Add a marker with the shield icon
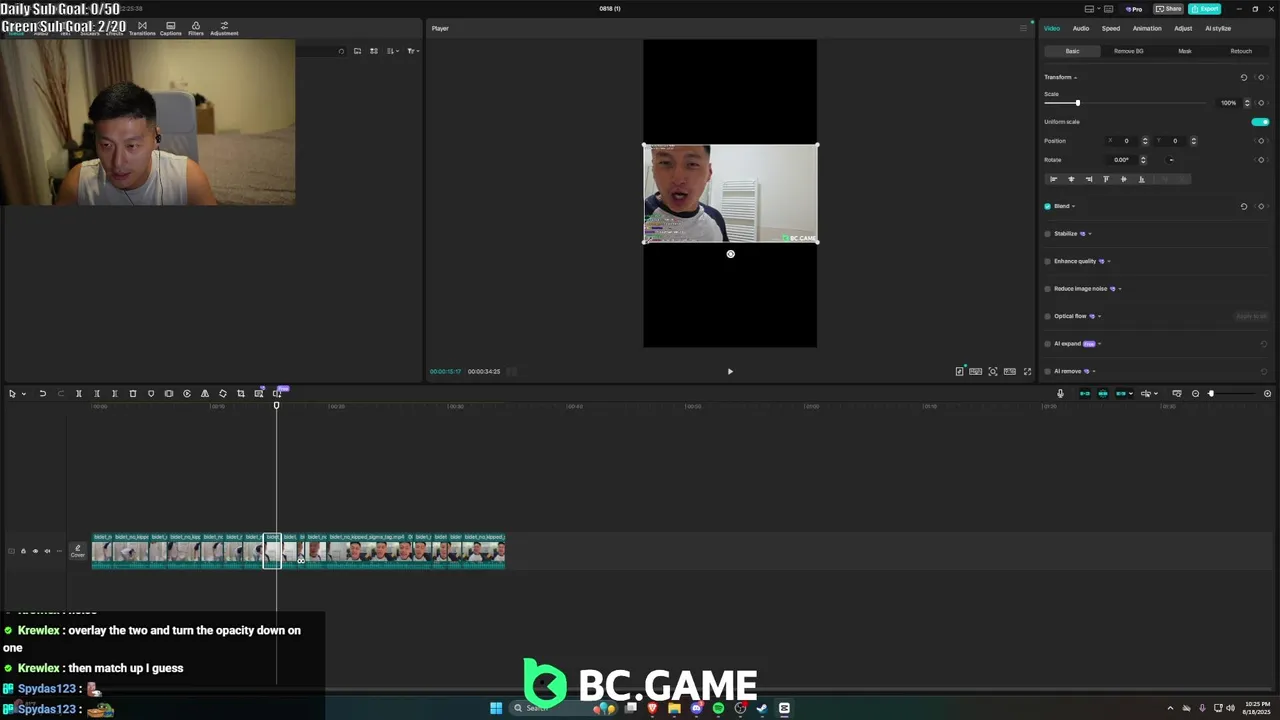Viewport: 1280px width, 720px height. click(x=151, y=394)
